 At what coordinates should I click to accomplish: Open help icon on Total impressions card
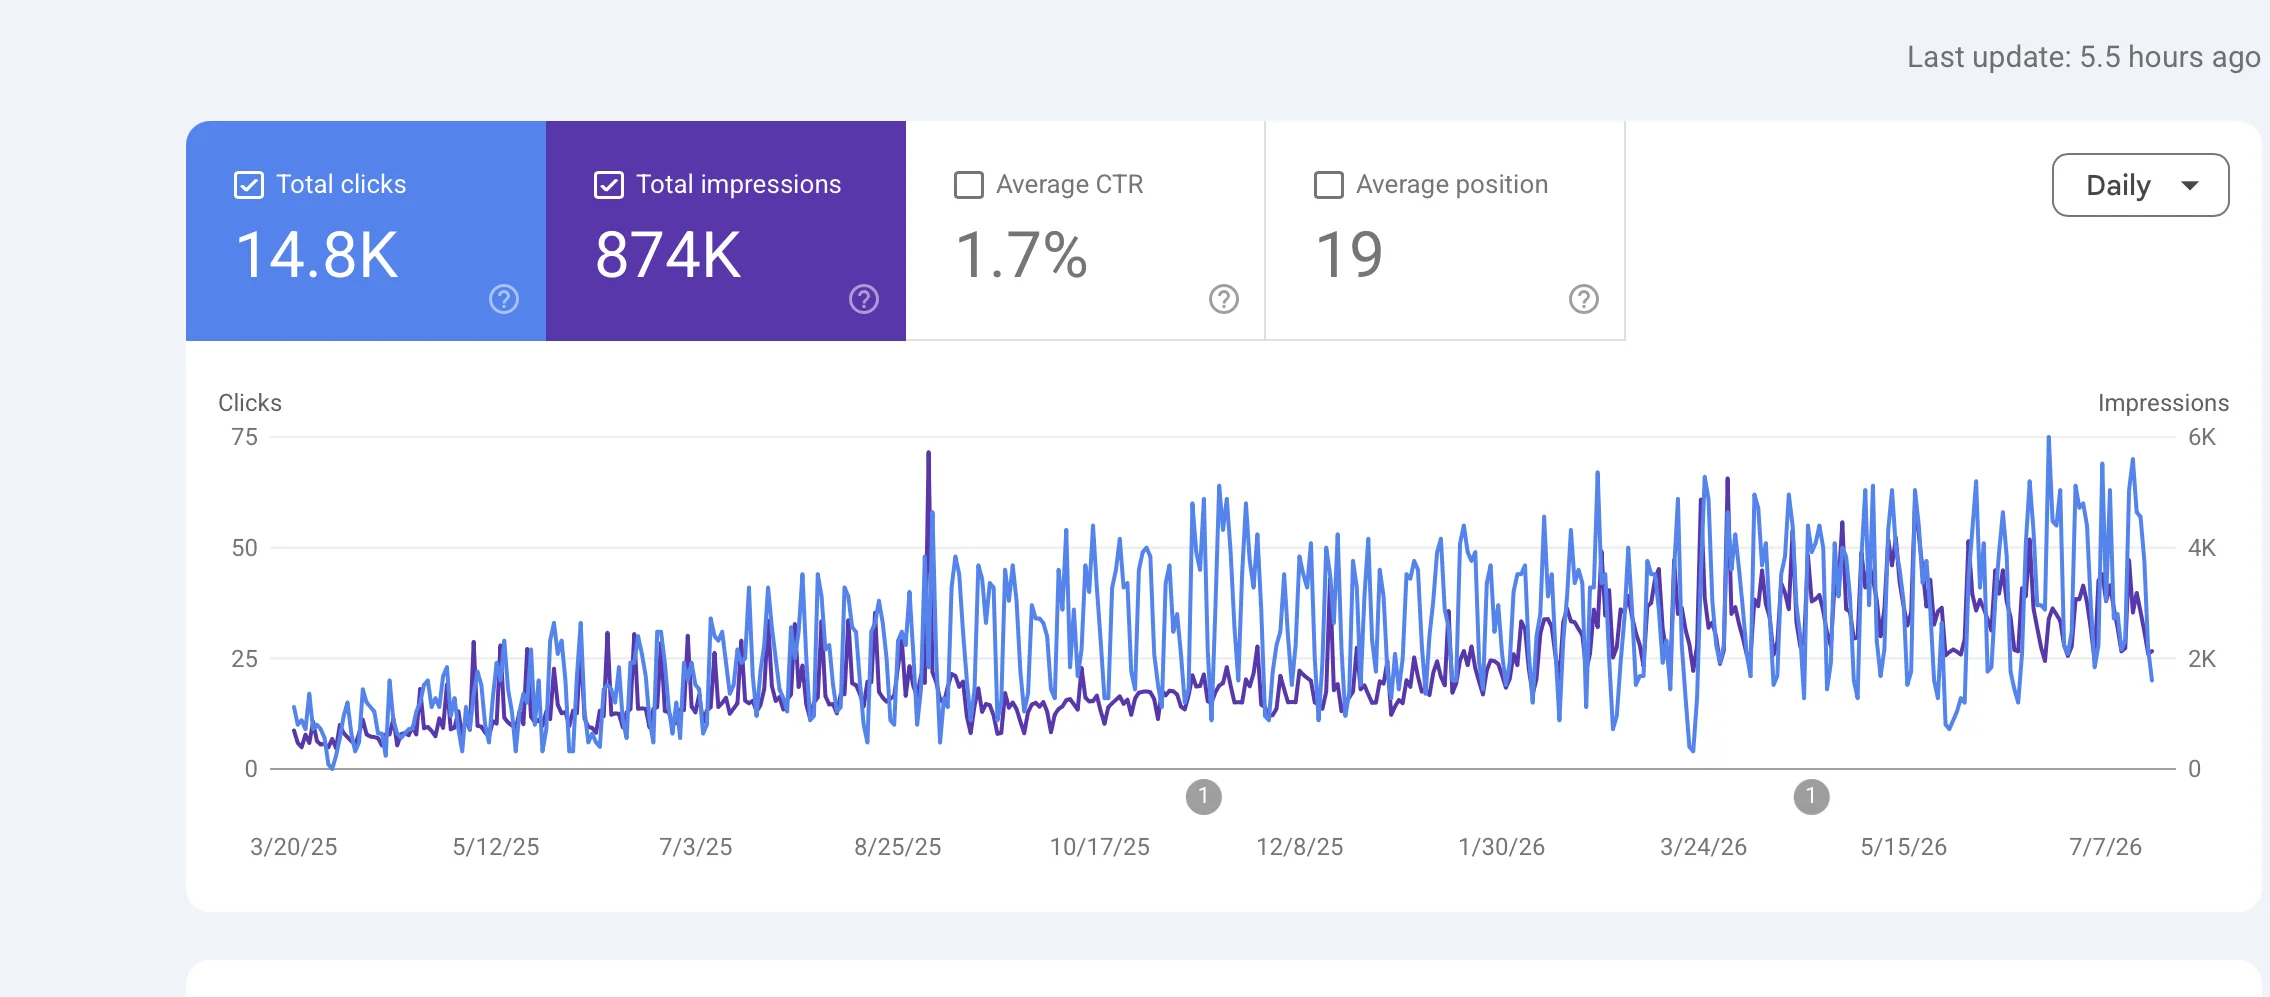pos(864,299)
